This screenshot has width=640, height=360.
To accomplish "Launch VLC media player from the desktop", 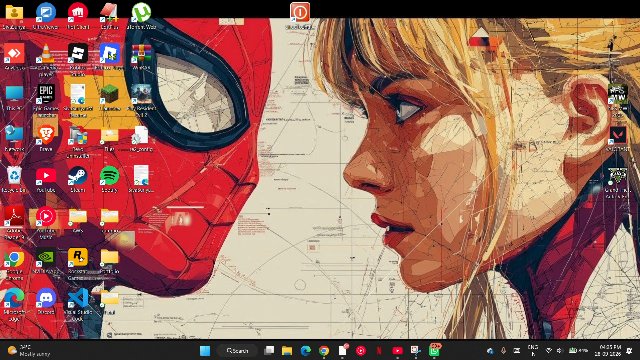I will pos(46,53).
